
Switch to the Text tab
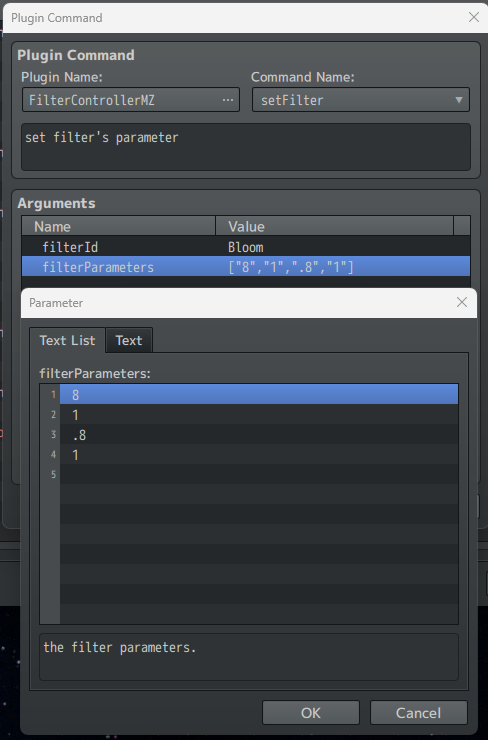(129, 340)
